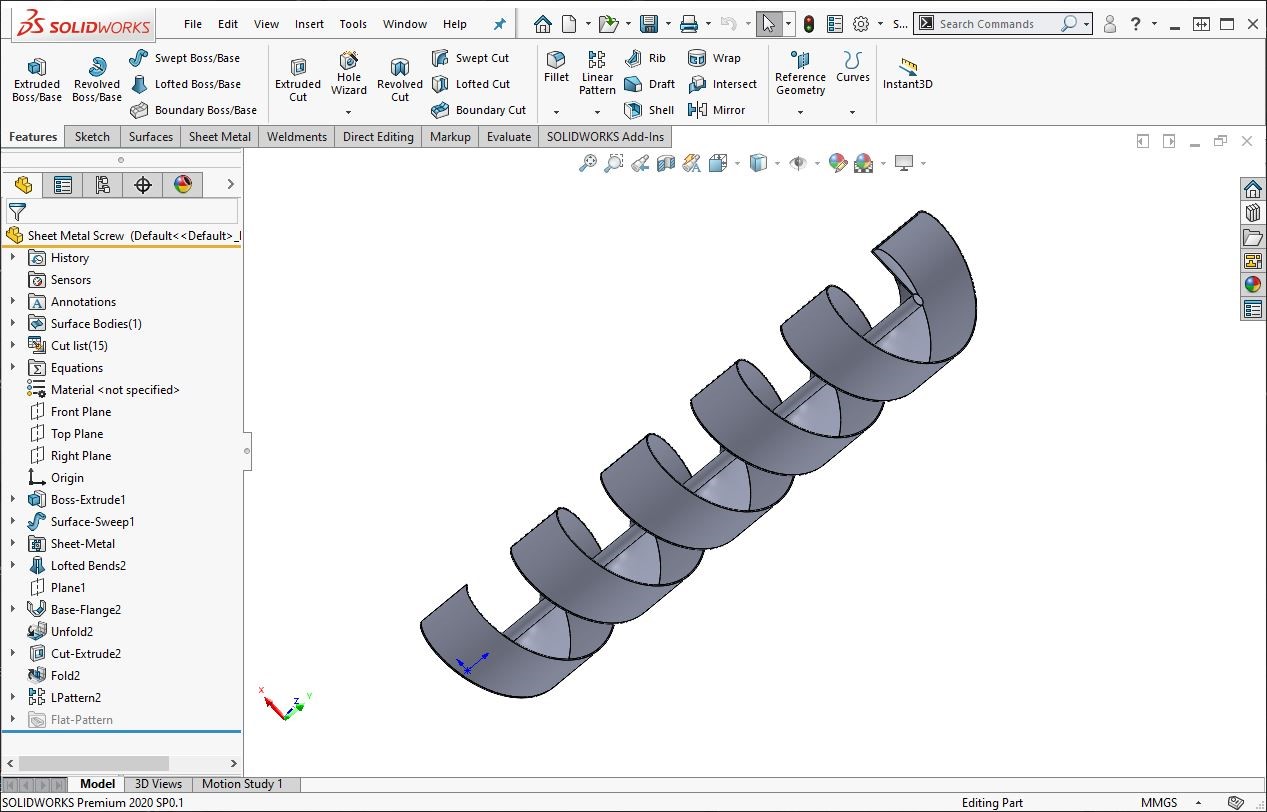This screenshot has width=1267, height=812.
Task: Toggle the Hide/Show Items eye icon
Action: tap(797, 163)
